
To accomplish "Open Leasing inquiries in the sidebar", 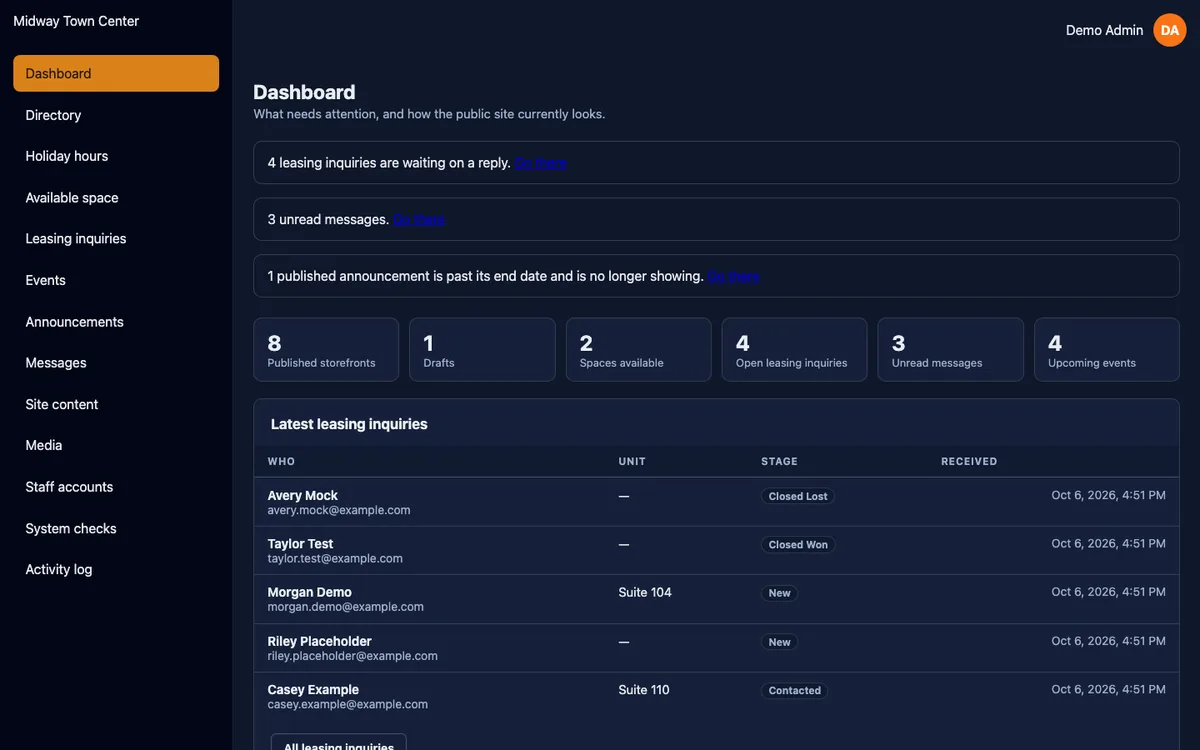I will 116,239.
